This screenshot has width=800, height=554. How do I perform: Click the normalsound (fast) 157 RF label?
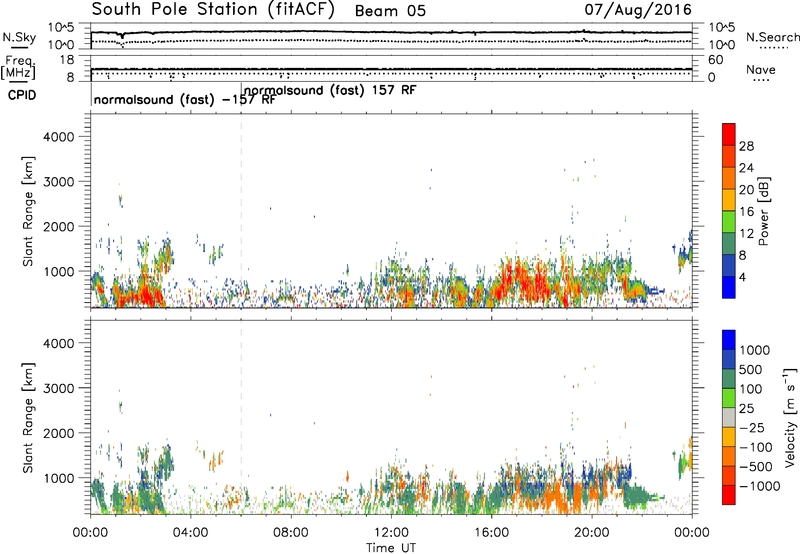[330, 90]
